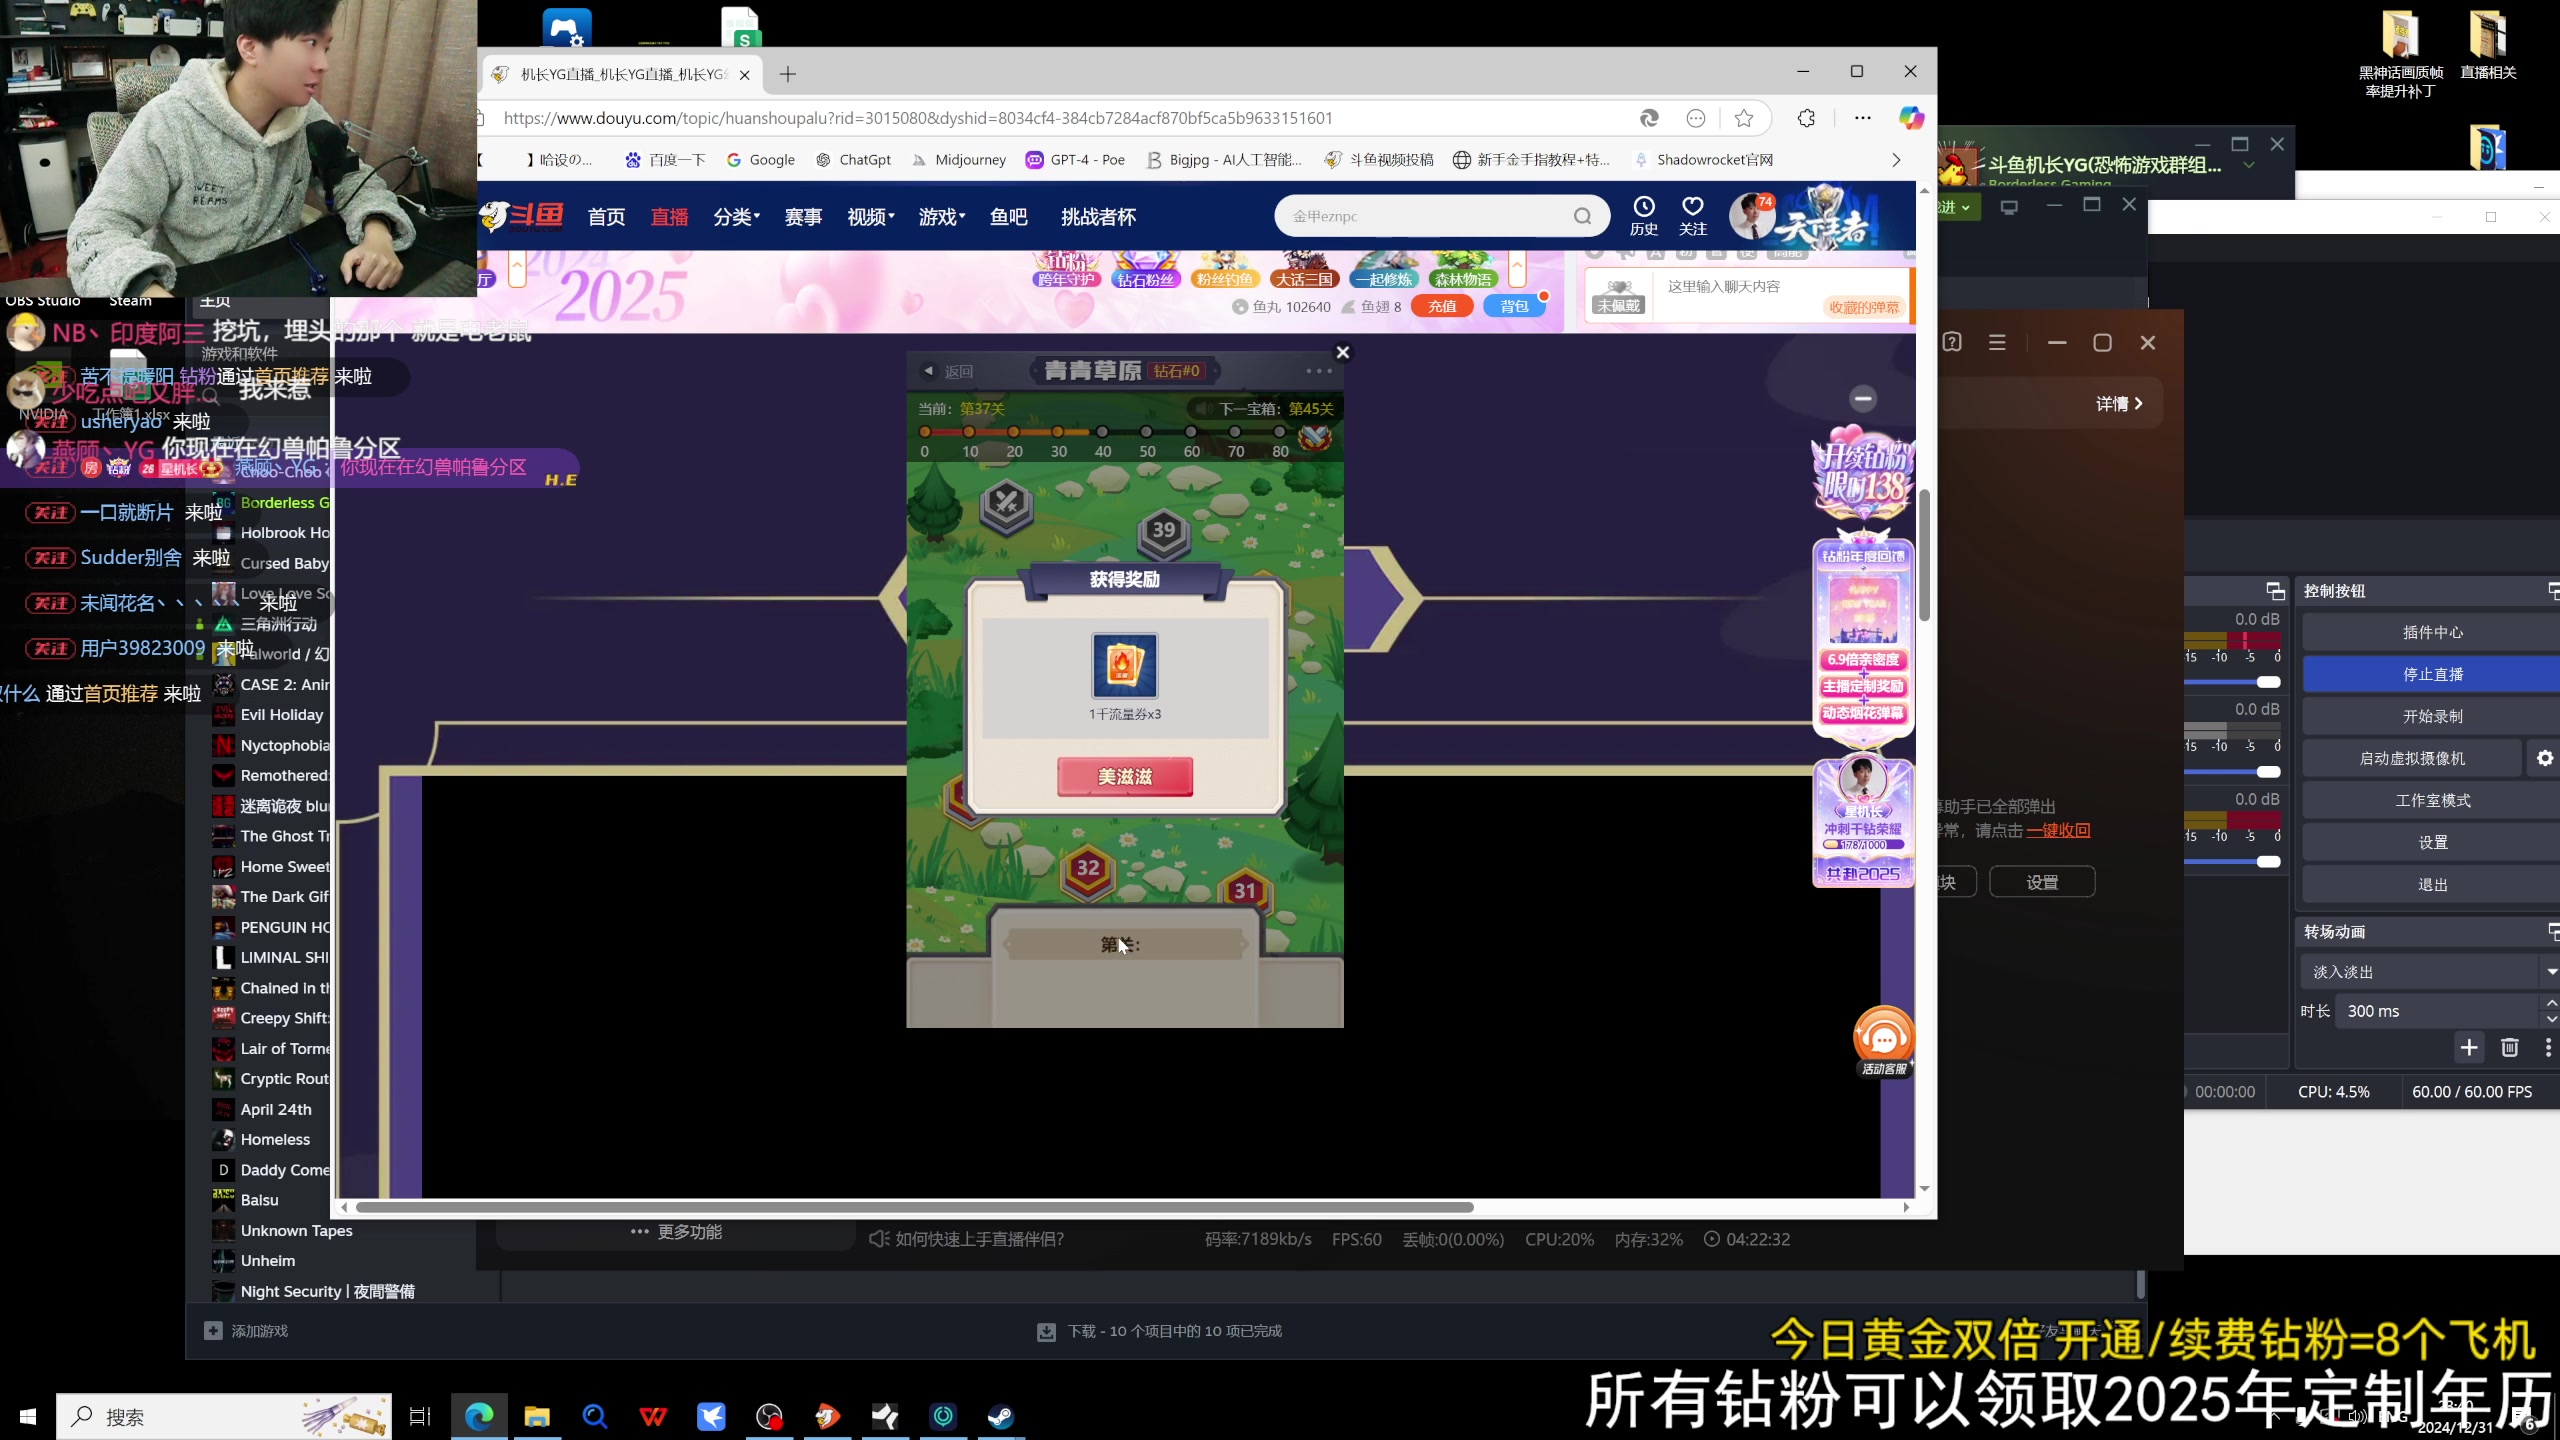Open the ChatGpt bookmark
Image resolution: width=2560 pixels, height=1440 pixels.
coord(853,160)
